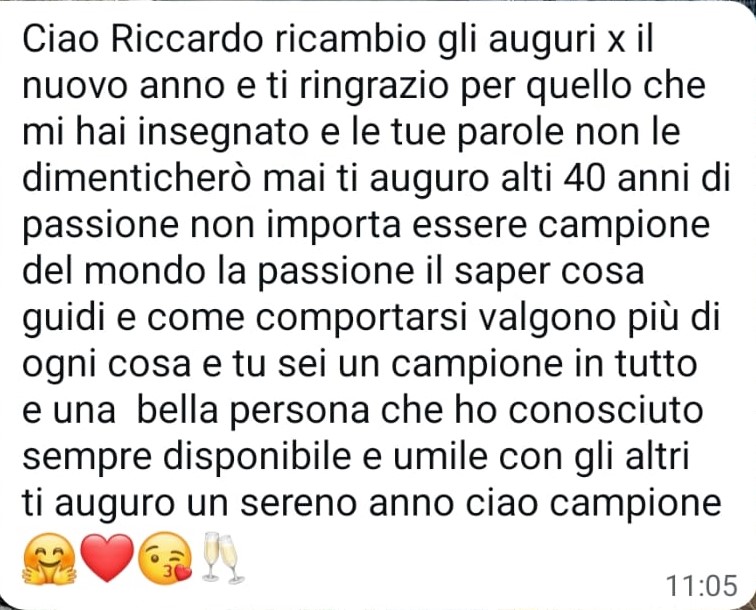756x610 pixels.
Task: Tap the clinking champagne glasses emoji
Action: [x=222, y=558]
